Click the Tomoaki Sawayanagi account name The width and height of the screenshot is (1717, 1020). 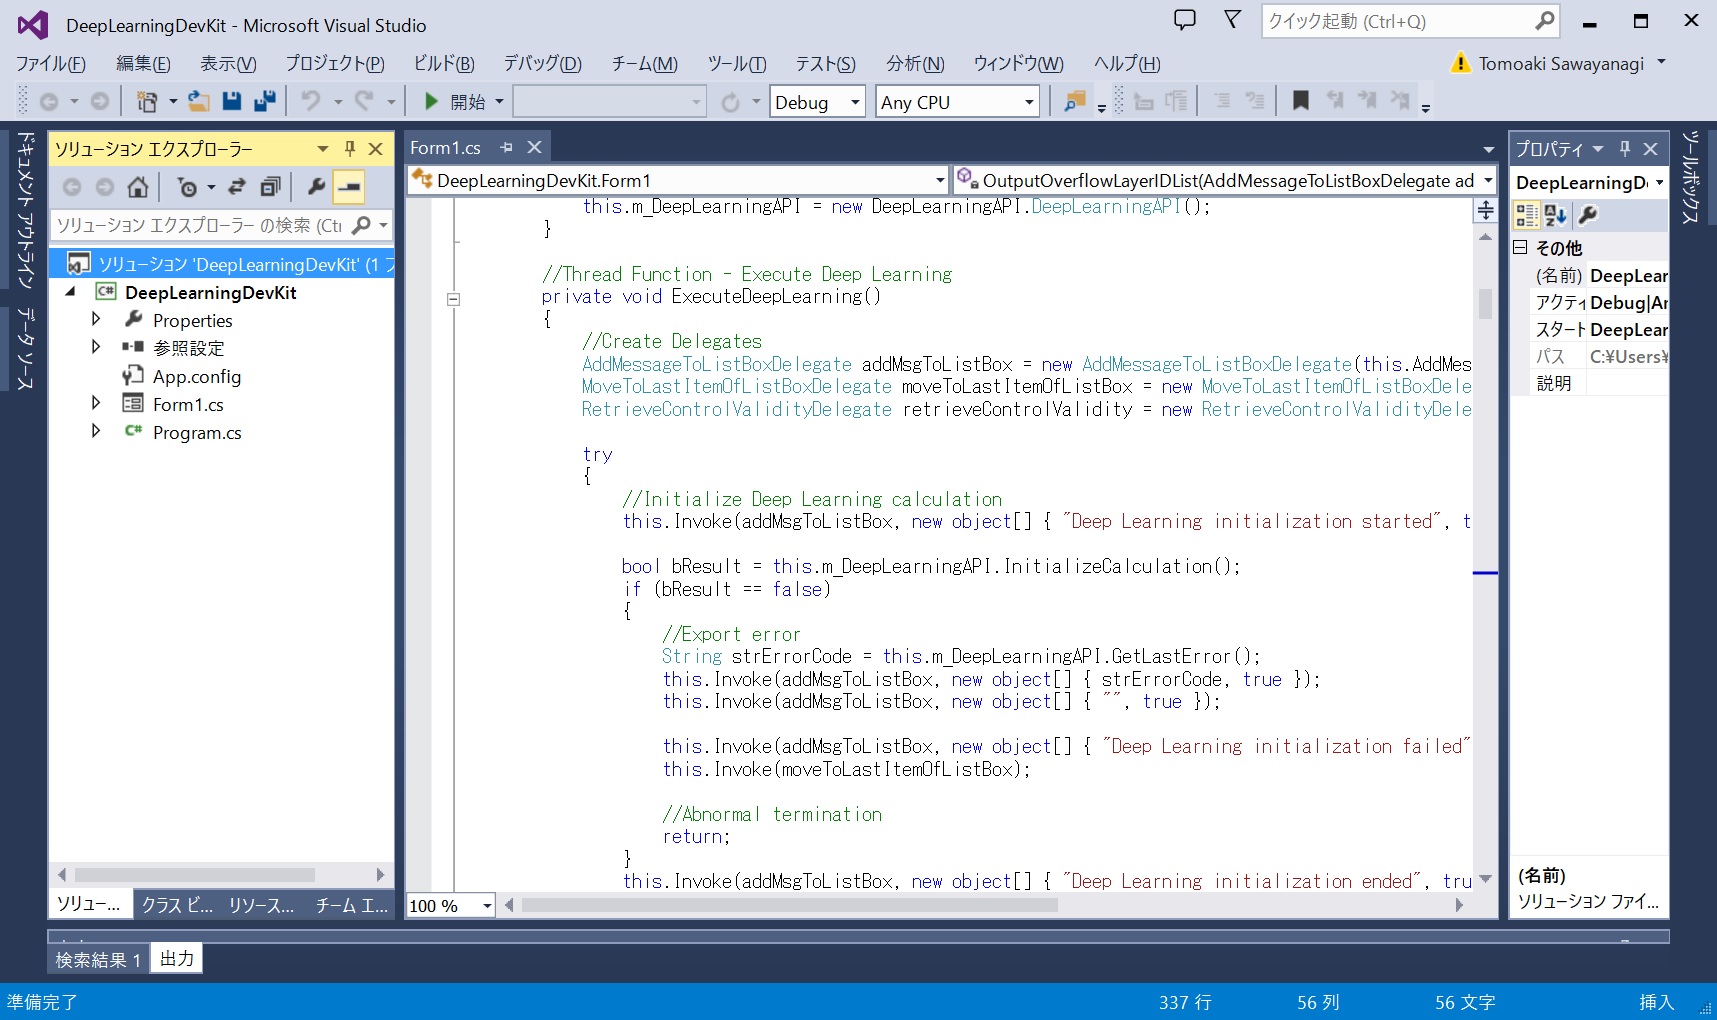[1561, 63]
